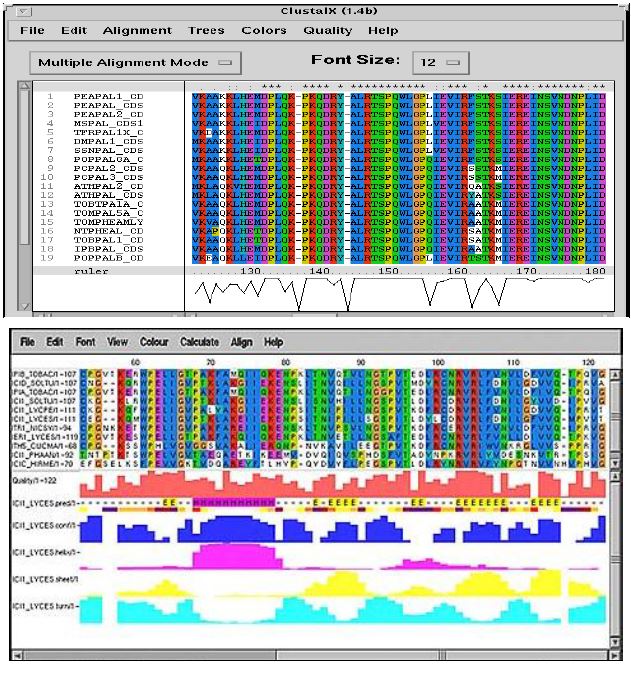Open the File menu in ClustalX

click(x=32, y=31)
